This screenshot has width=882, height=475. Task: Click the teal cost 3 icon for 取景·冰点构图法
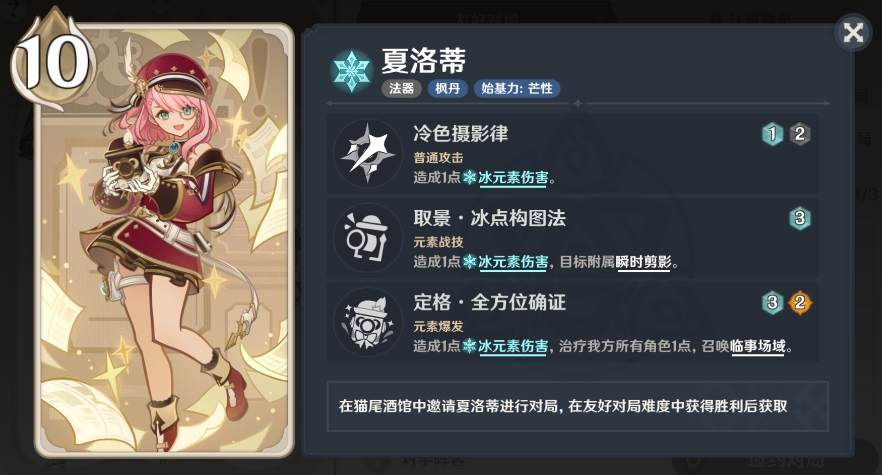(x=800, y=218)
